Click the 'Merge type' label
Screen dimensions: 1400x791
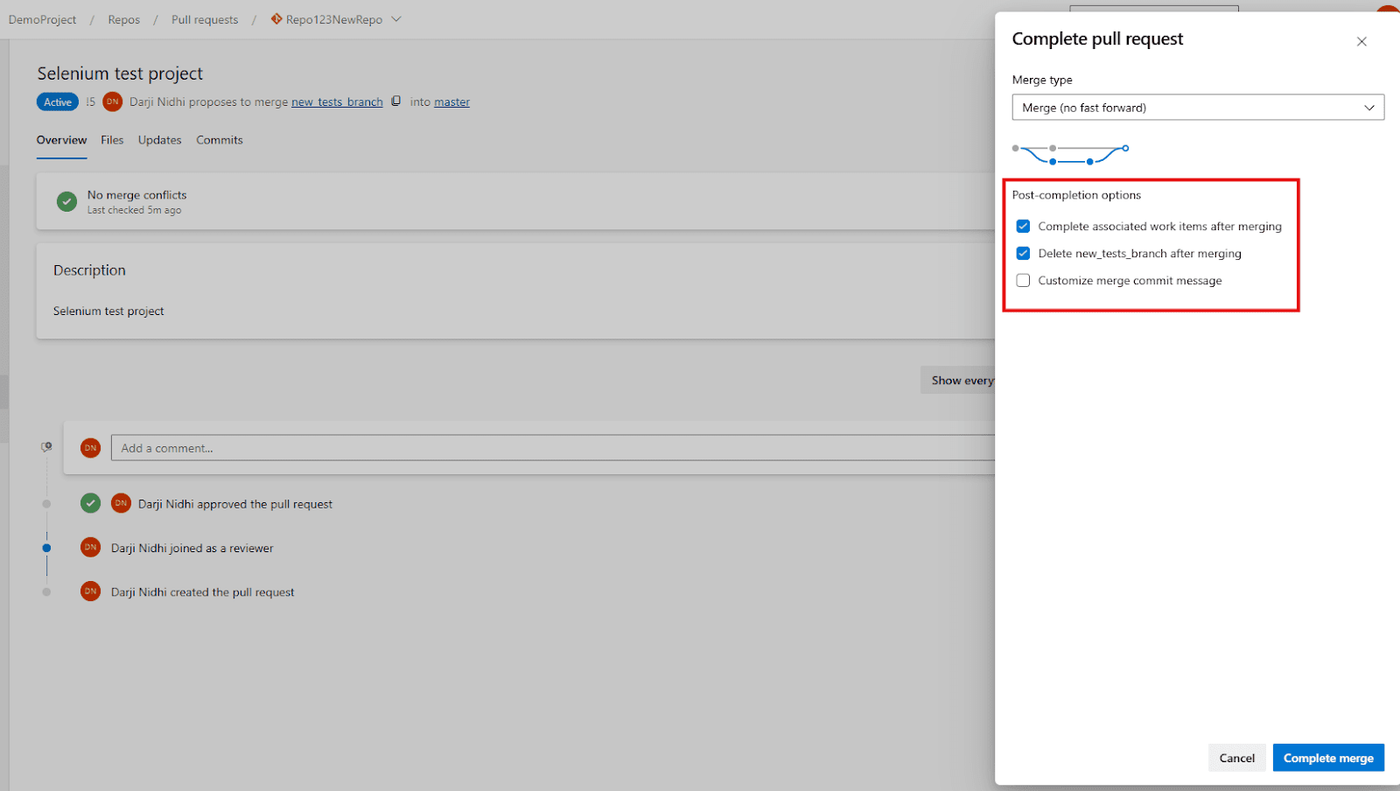coord(1042,79)
